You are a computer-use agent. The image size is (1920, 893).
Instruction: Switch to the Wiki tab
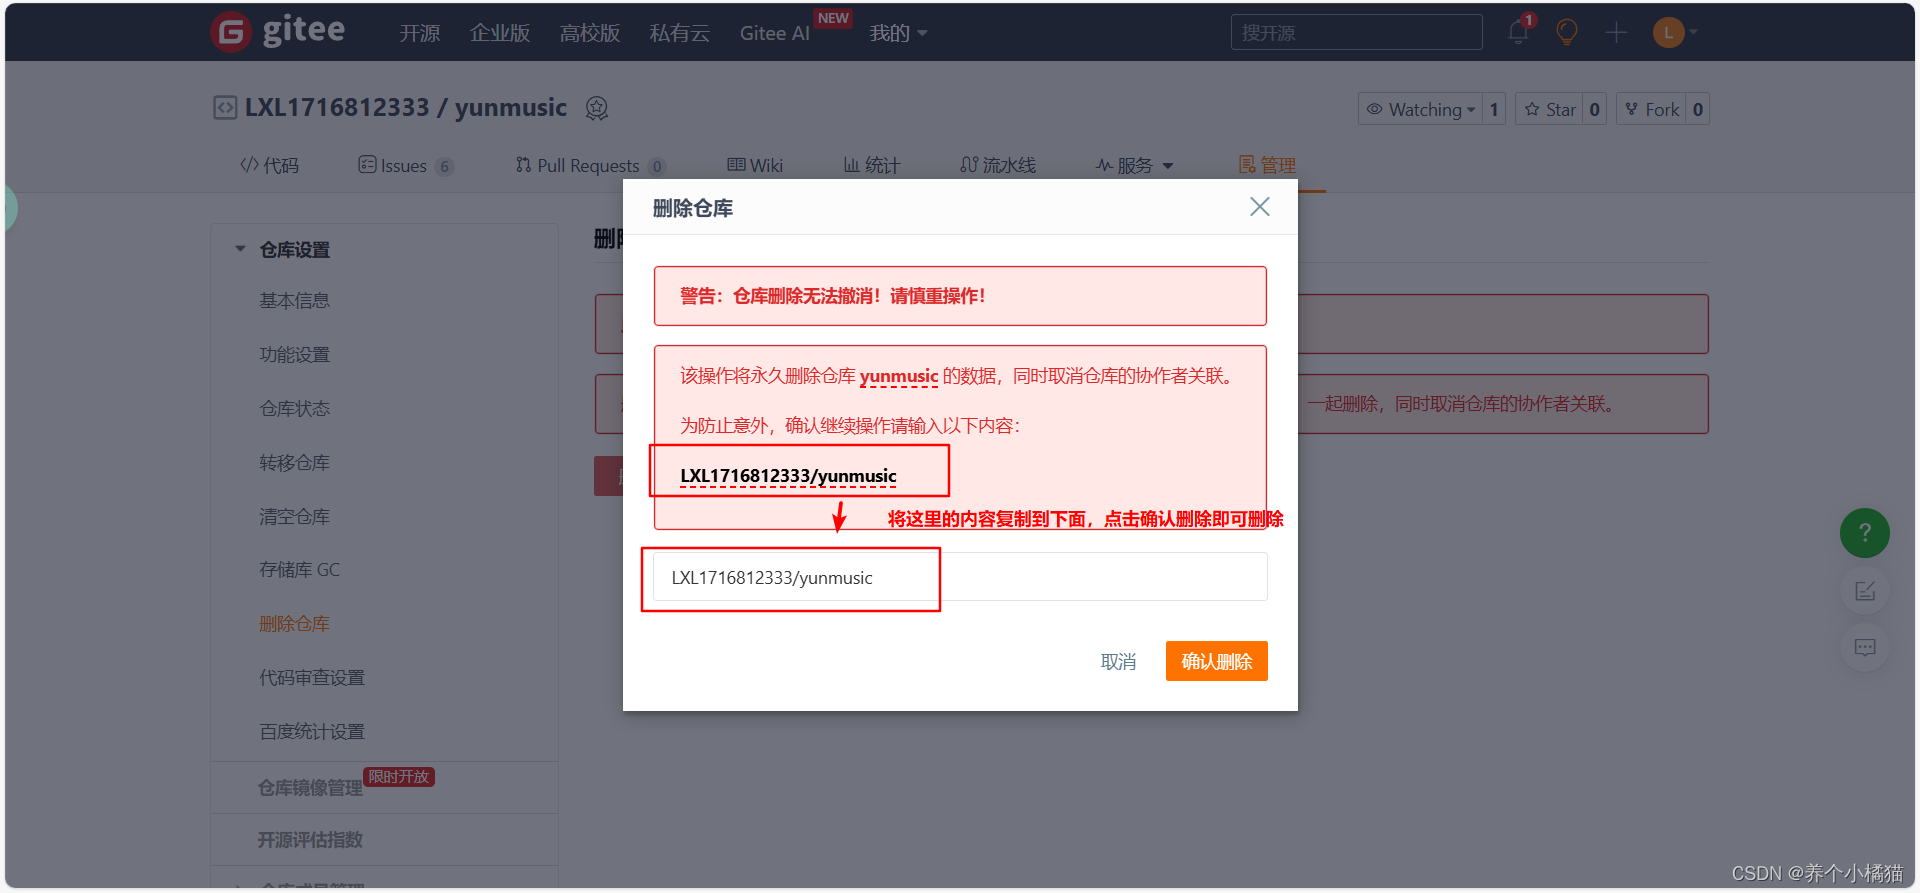click(x=755, y=165)
